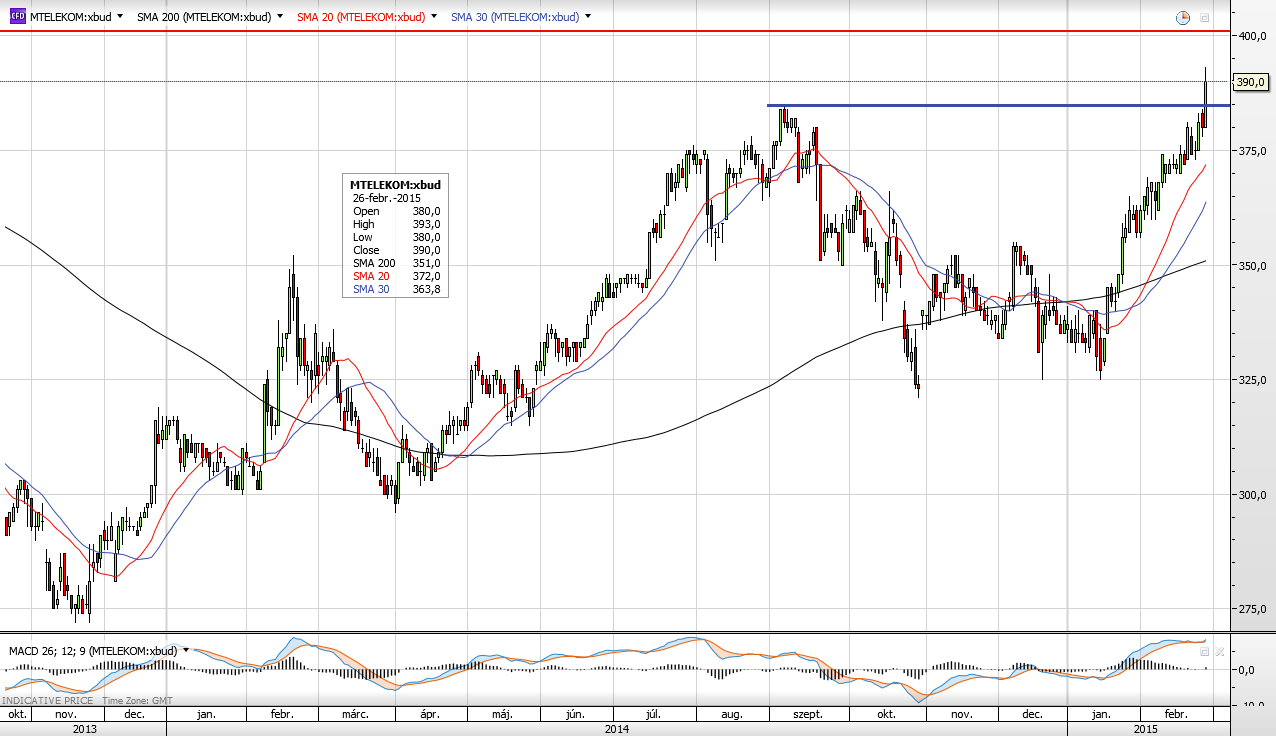Maximize the main price chart panel
The width and height of the screenshot is (1276, 736).
point(1205,18)
